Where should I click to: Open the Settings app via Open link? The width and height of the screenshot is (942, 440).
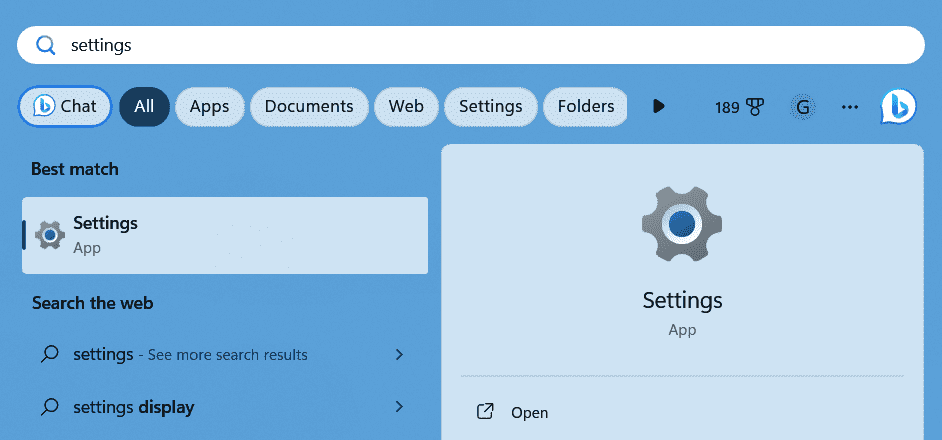(x=529, y=412)
